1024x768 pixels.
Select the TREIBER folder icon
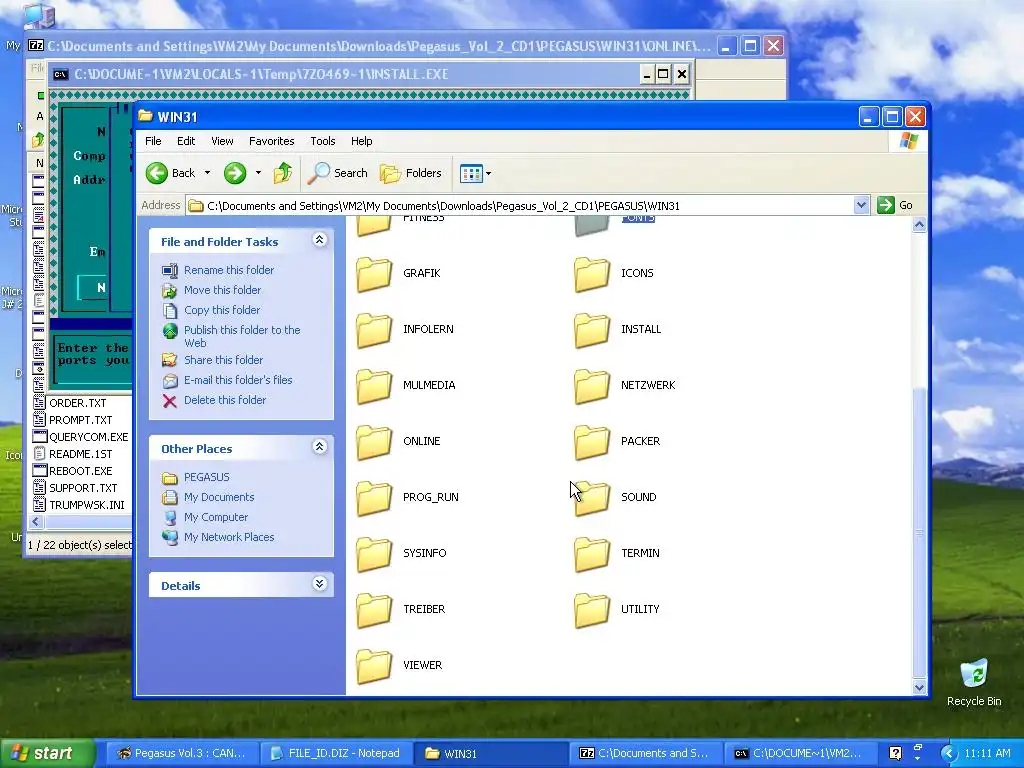click(x=374, y=610)
